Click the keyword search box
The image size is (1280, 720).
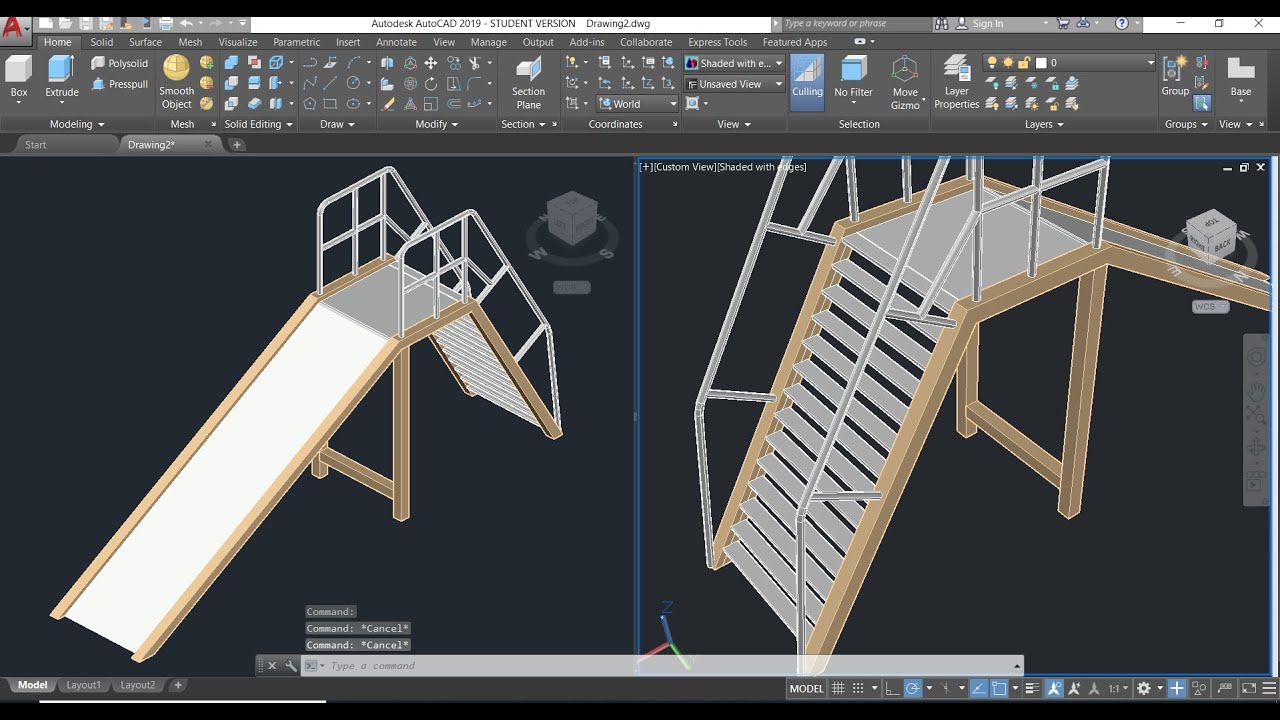pyautogui.click(x=855, y=23)
